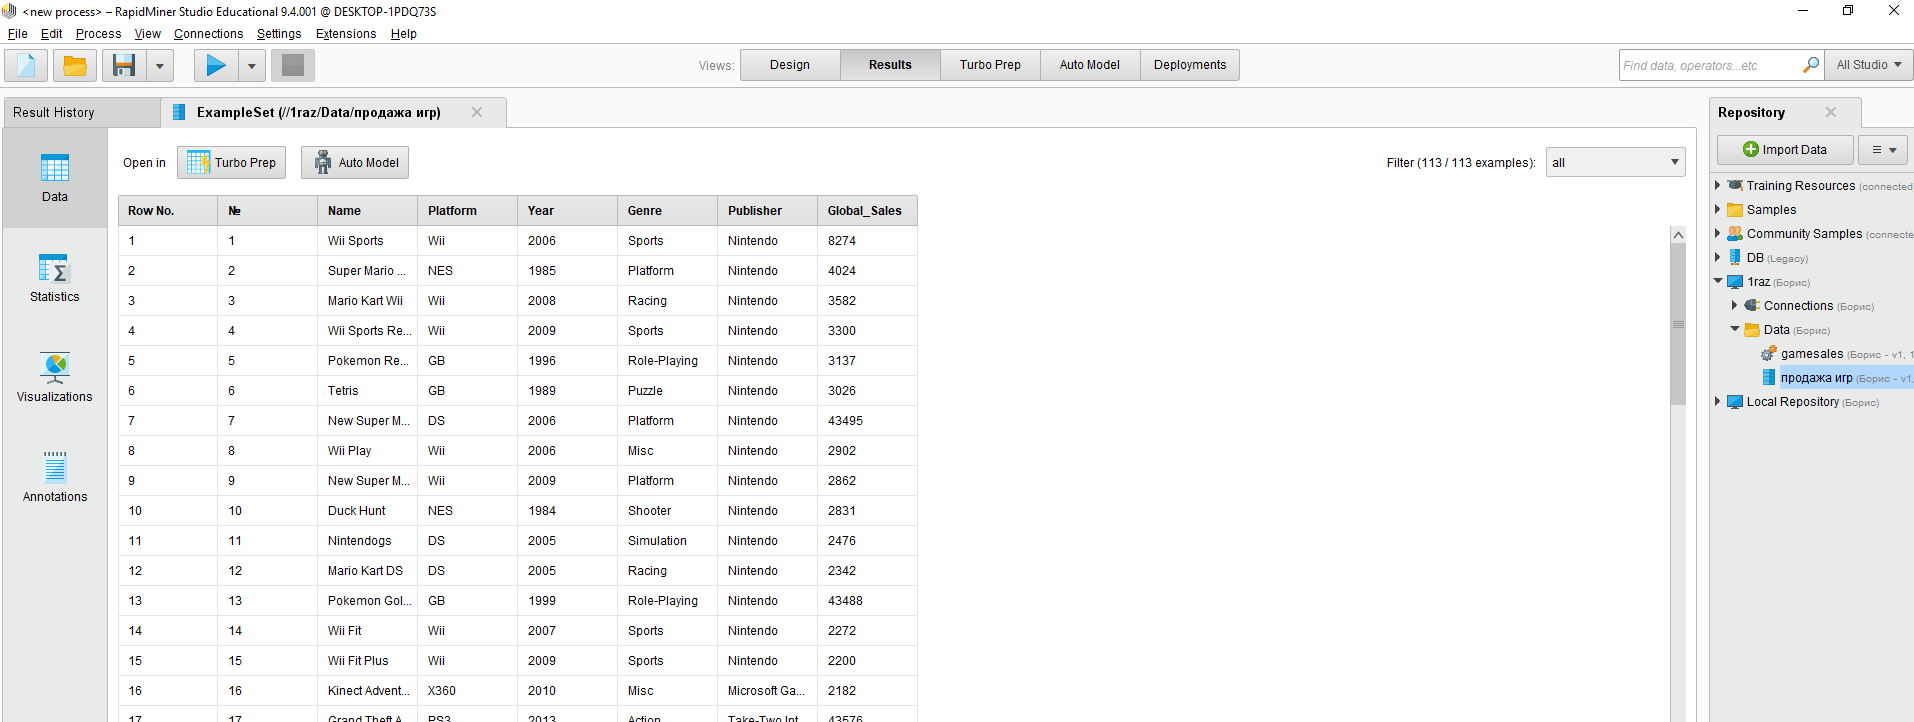Switch to the Results view
This screenshot has width=1914, height=722.
coord(890,65)
